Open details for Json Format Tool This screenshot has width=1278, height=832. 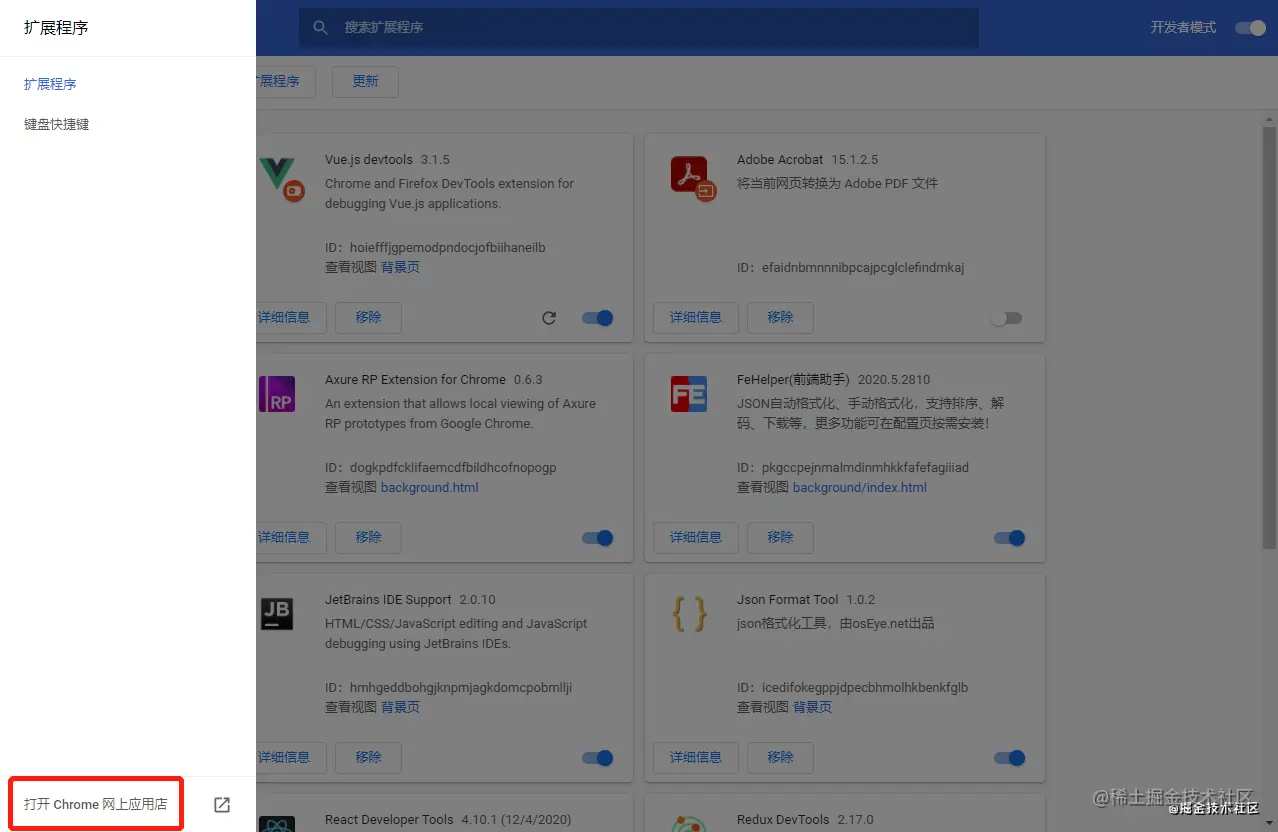click(x=695, y=757)
